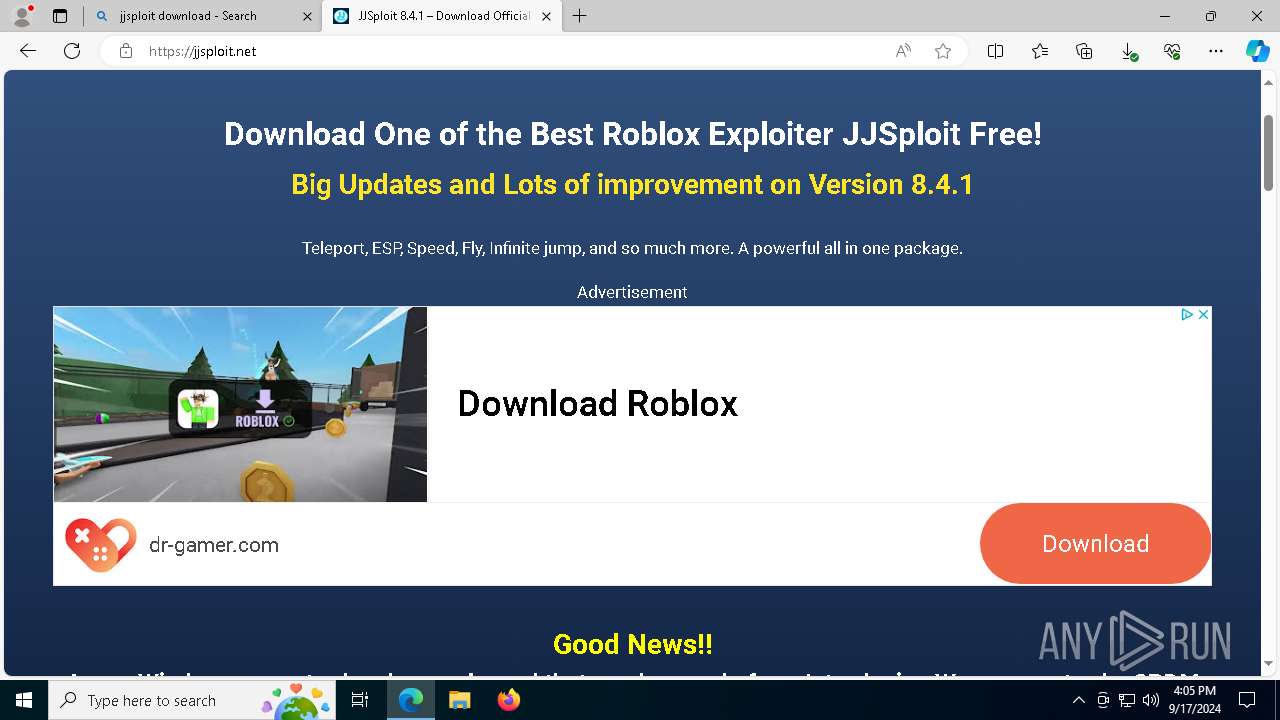The image size is (1280, 720).
Task: Open Browser essentials heart icon
Action: (x=1172, y=51)
